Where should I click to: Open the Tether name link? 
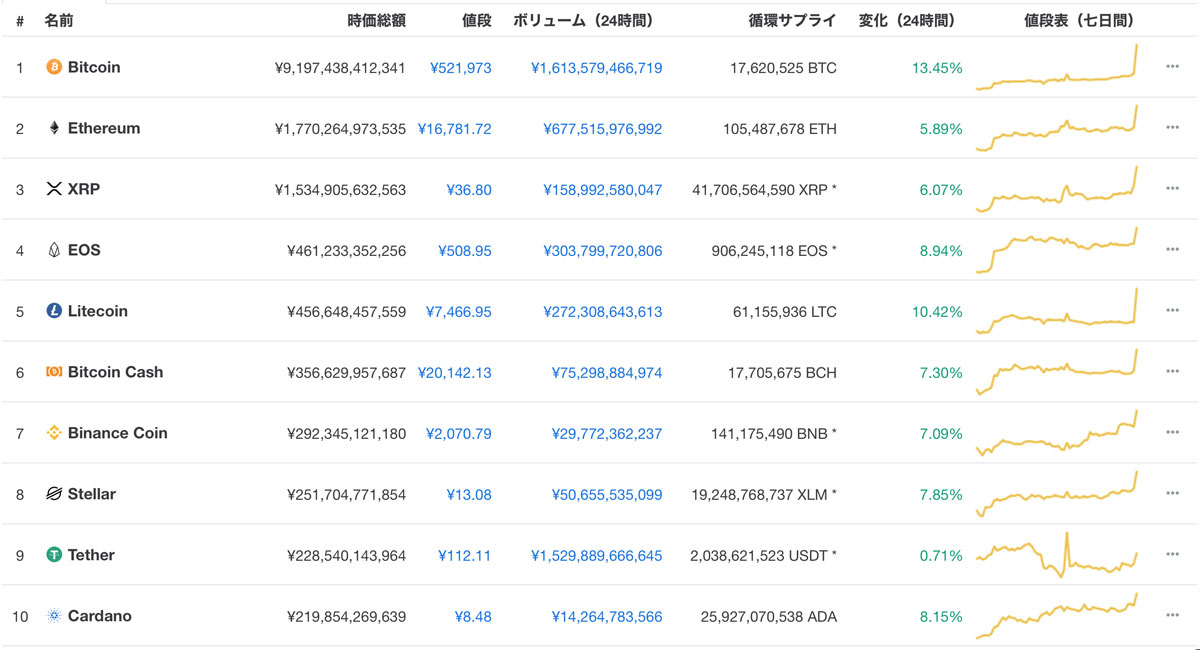91,555
